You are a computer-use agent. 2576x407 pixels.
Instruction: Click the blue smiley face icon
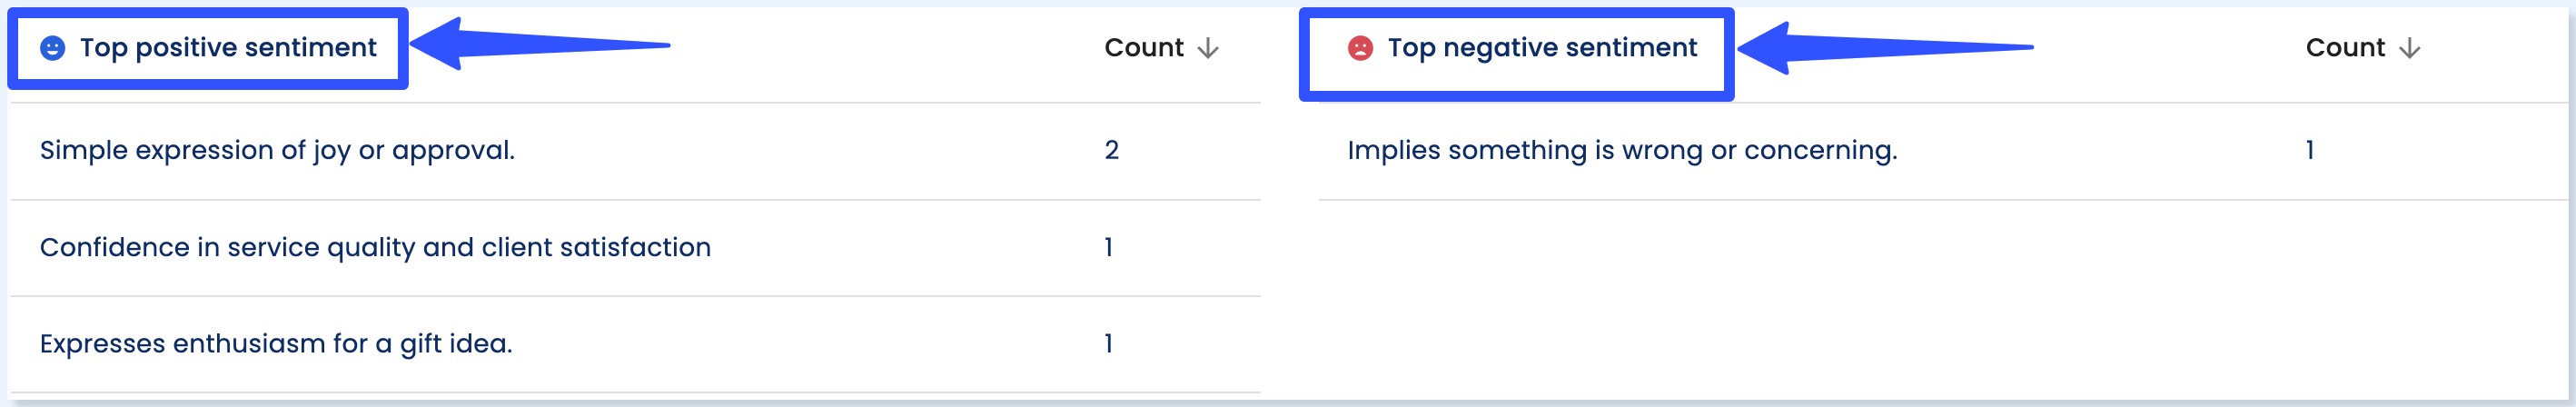pyautogui.click(x=52, y=48)
